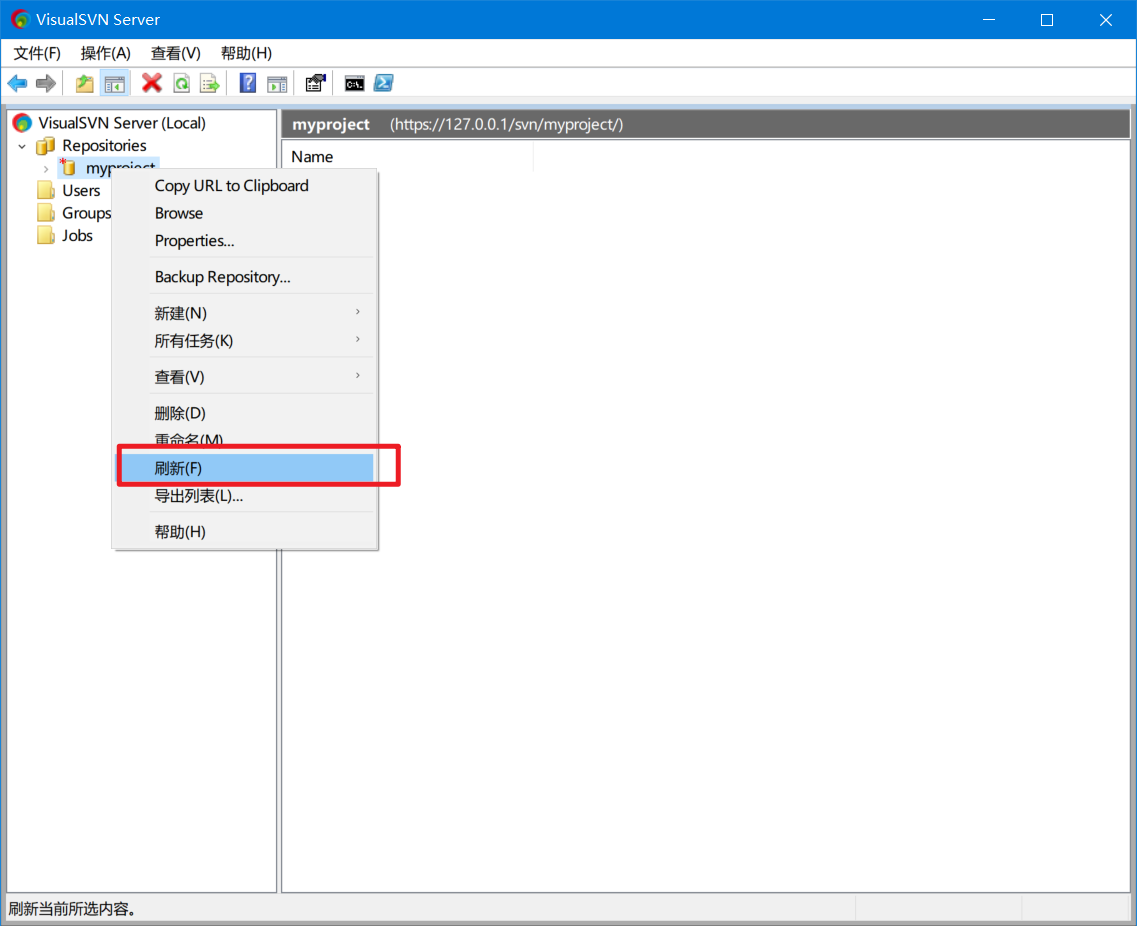This screenshot has width=1137, height=926.
Task: Toggle the Show/Hide Console Tree icon
Action: pos(115,83)
